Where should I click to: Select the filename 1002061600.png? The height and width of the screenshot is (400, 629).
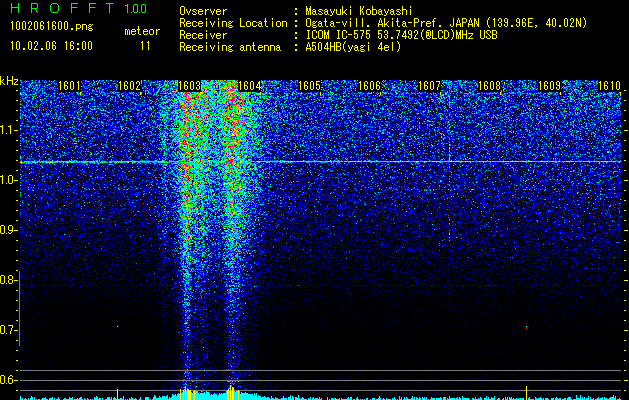tap(52, 26)
